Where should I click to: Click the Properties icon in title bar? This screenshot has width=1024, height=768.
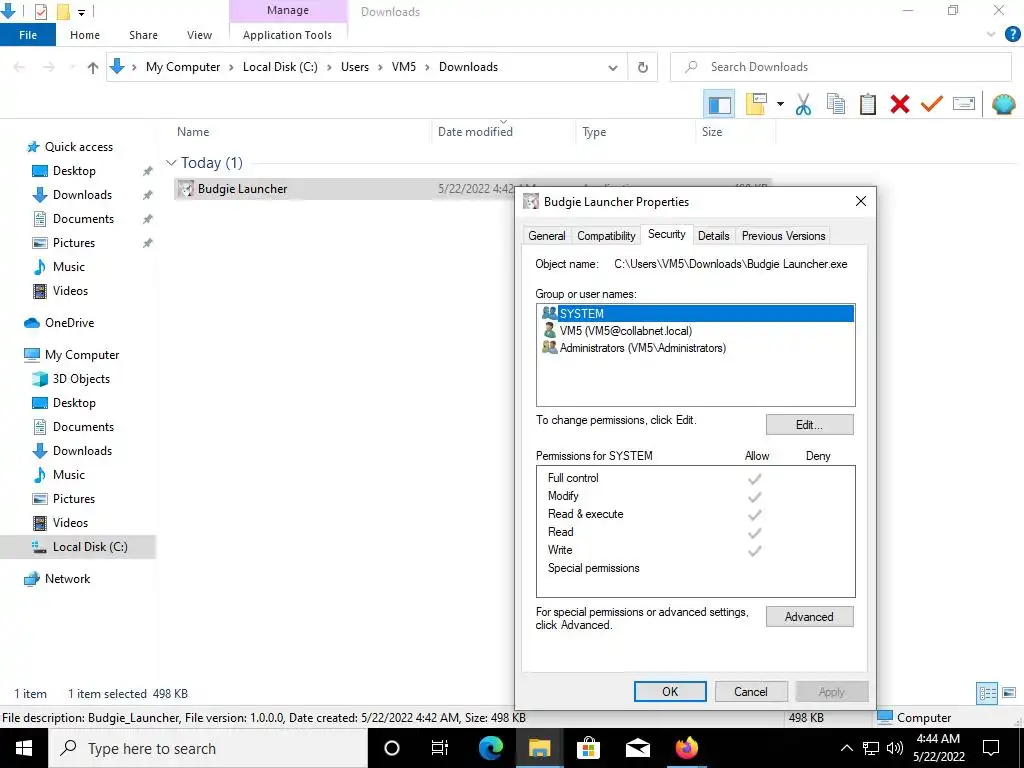(41, 12)
